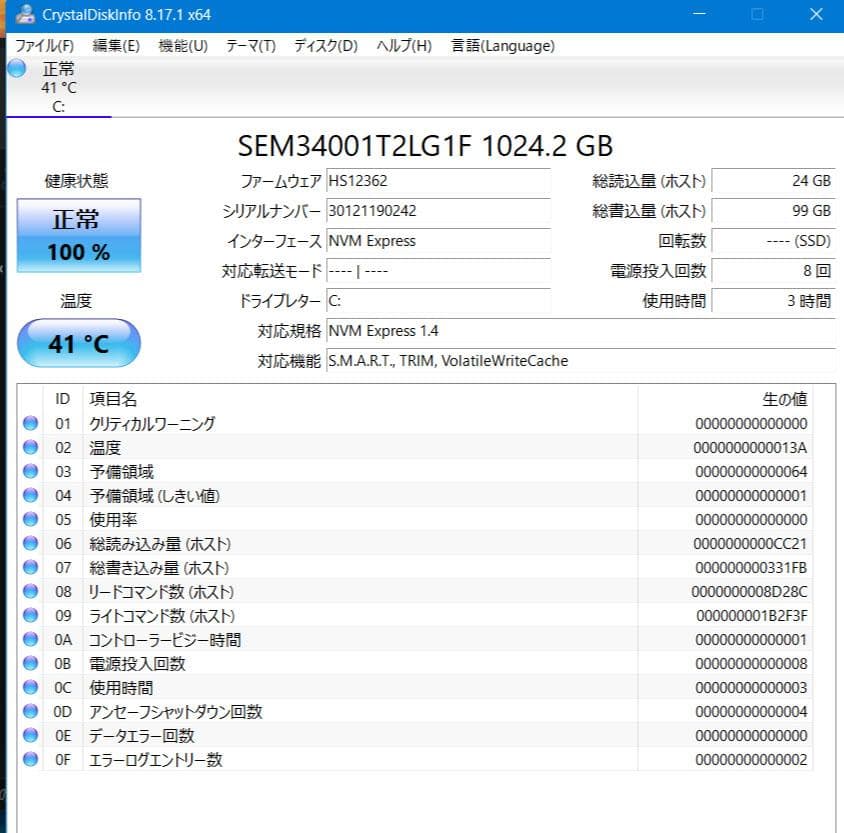Open the ヘルプ menu
Image resolution: width=844 pixels, height=833 pixels.
coord(402,45)
